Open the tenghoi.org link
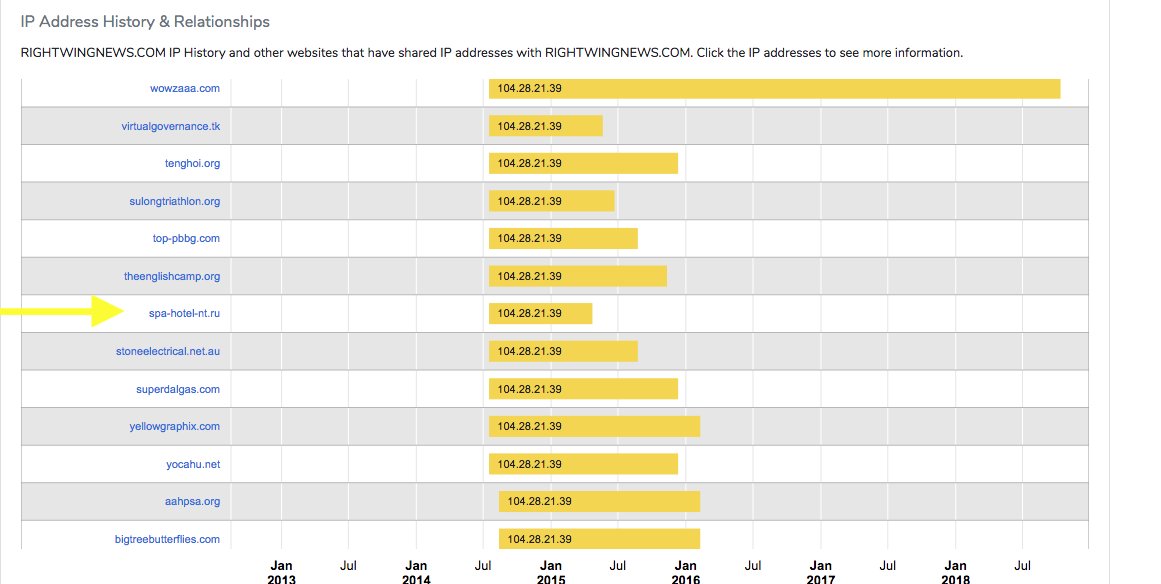 tap(192, 163)
